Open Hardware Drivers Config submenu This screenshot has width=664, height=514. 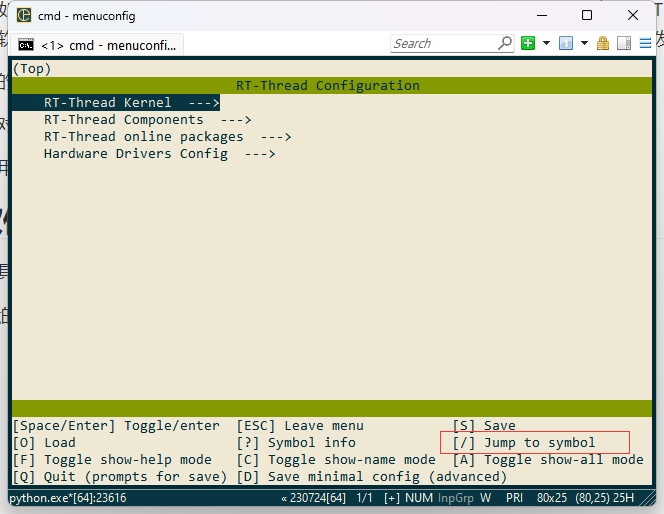pyautogui.click(x=160, y=154)
